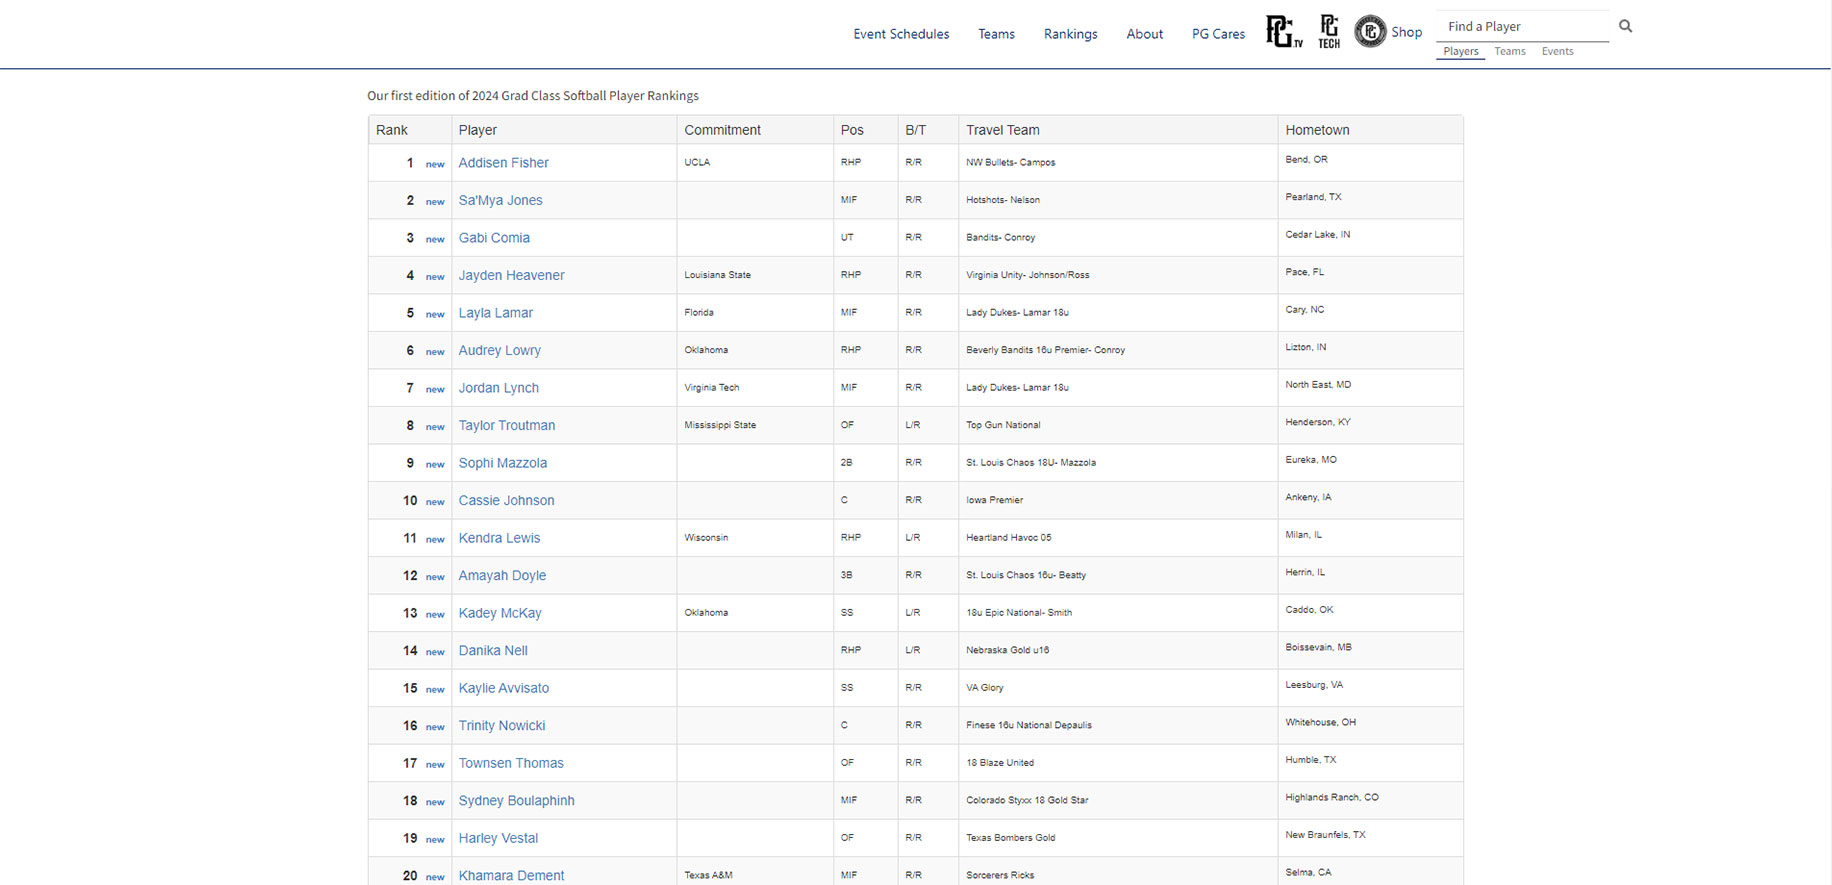Open PG Cares navigation item
Viewport: 1832px width, 885px height.
[1218, 34]
